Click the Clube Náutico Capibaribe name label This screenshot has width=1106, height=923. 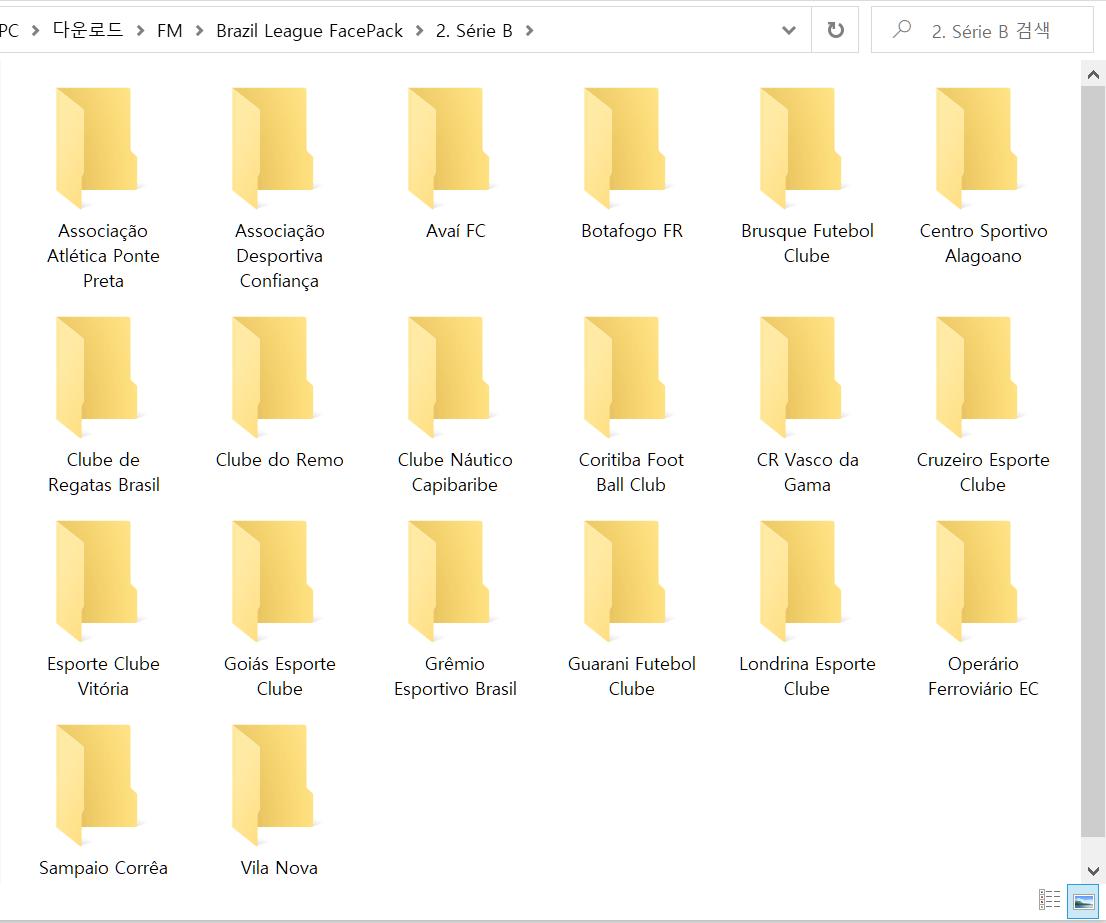click(x=455, y=472)
